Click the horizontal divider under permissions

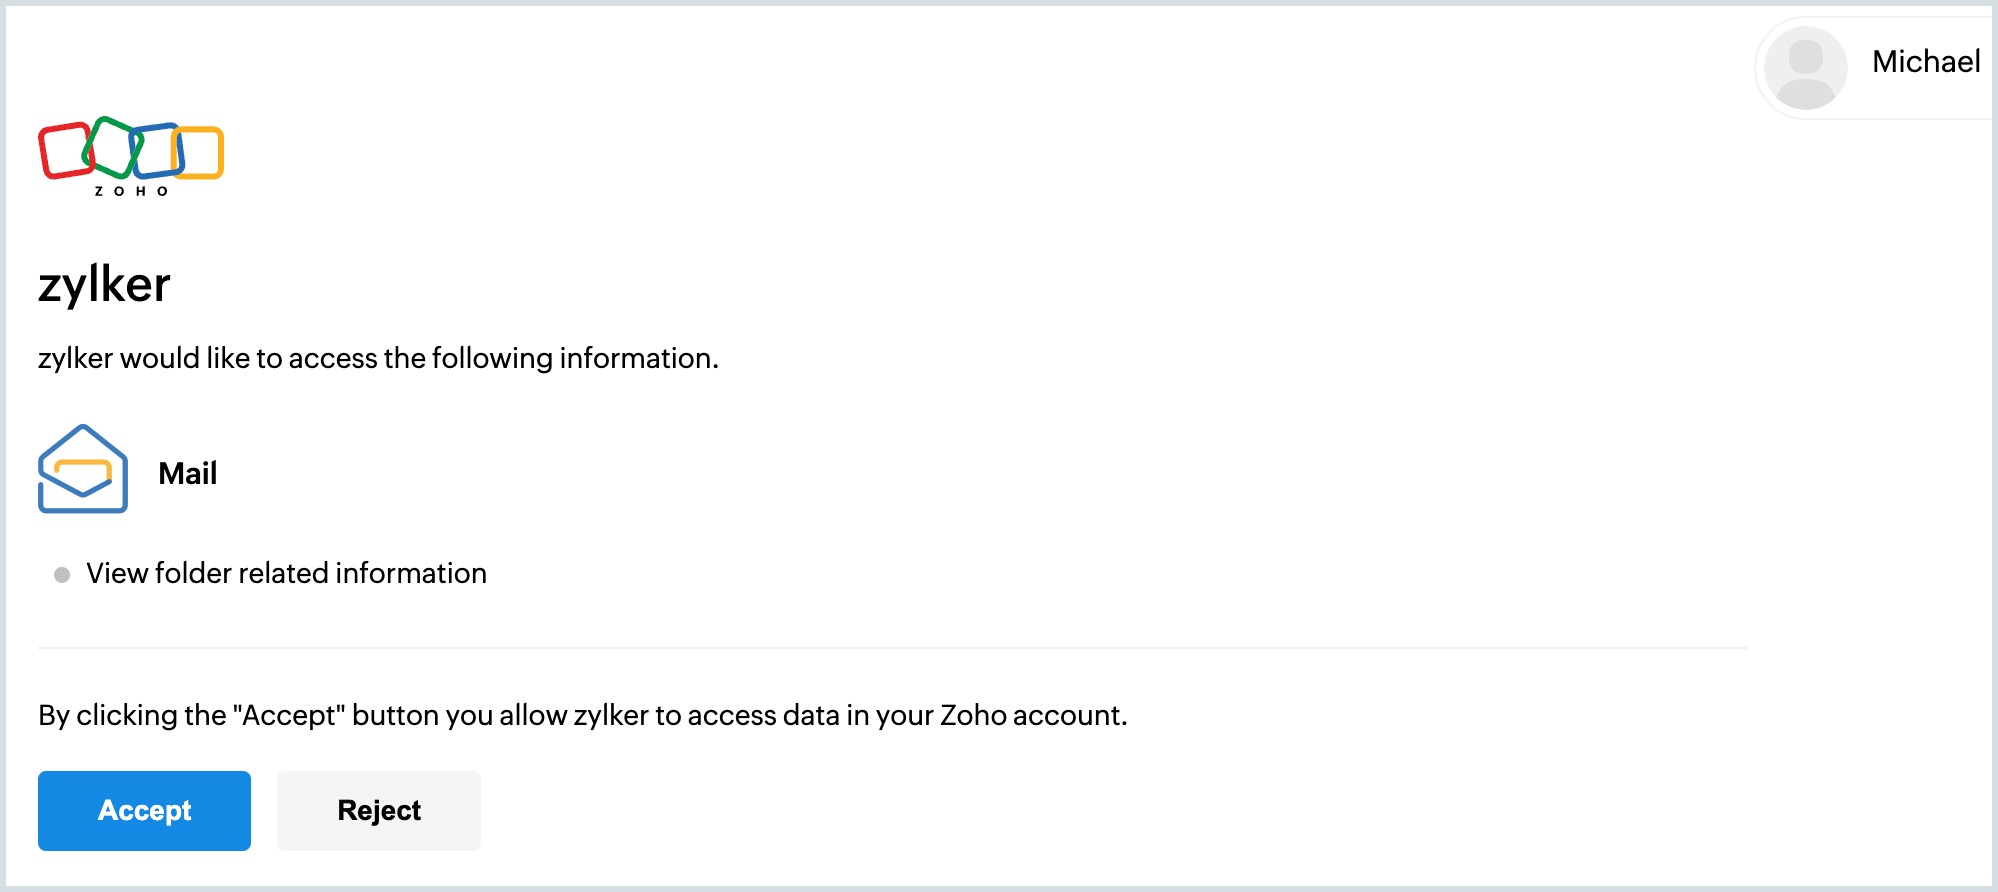coord(893,648)
